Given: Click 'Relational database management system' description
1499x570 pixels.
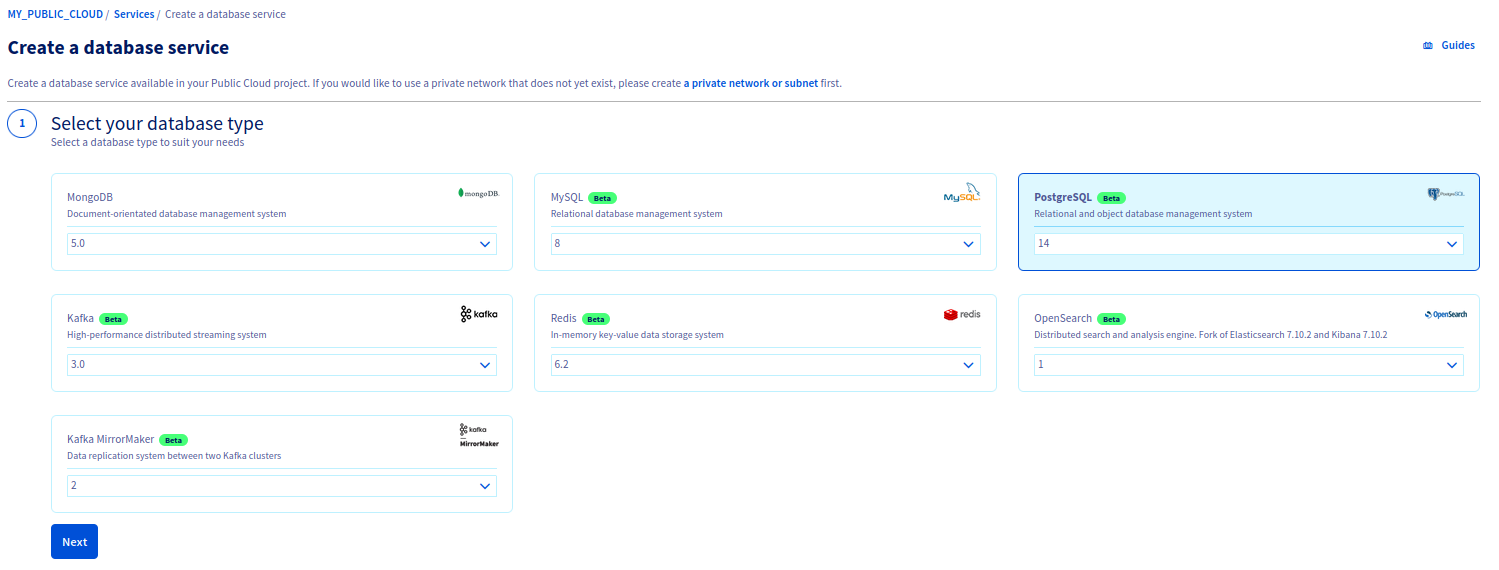Looking at the screenshot, I should tap(637, 214).
